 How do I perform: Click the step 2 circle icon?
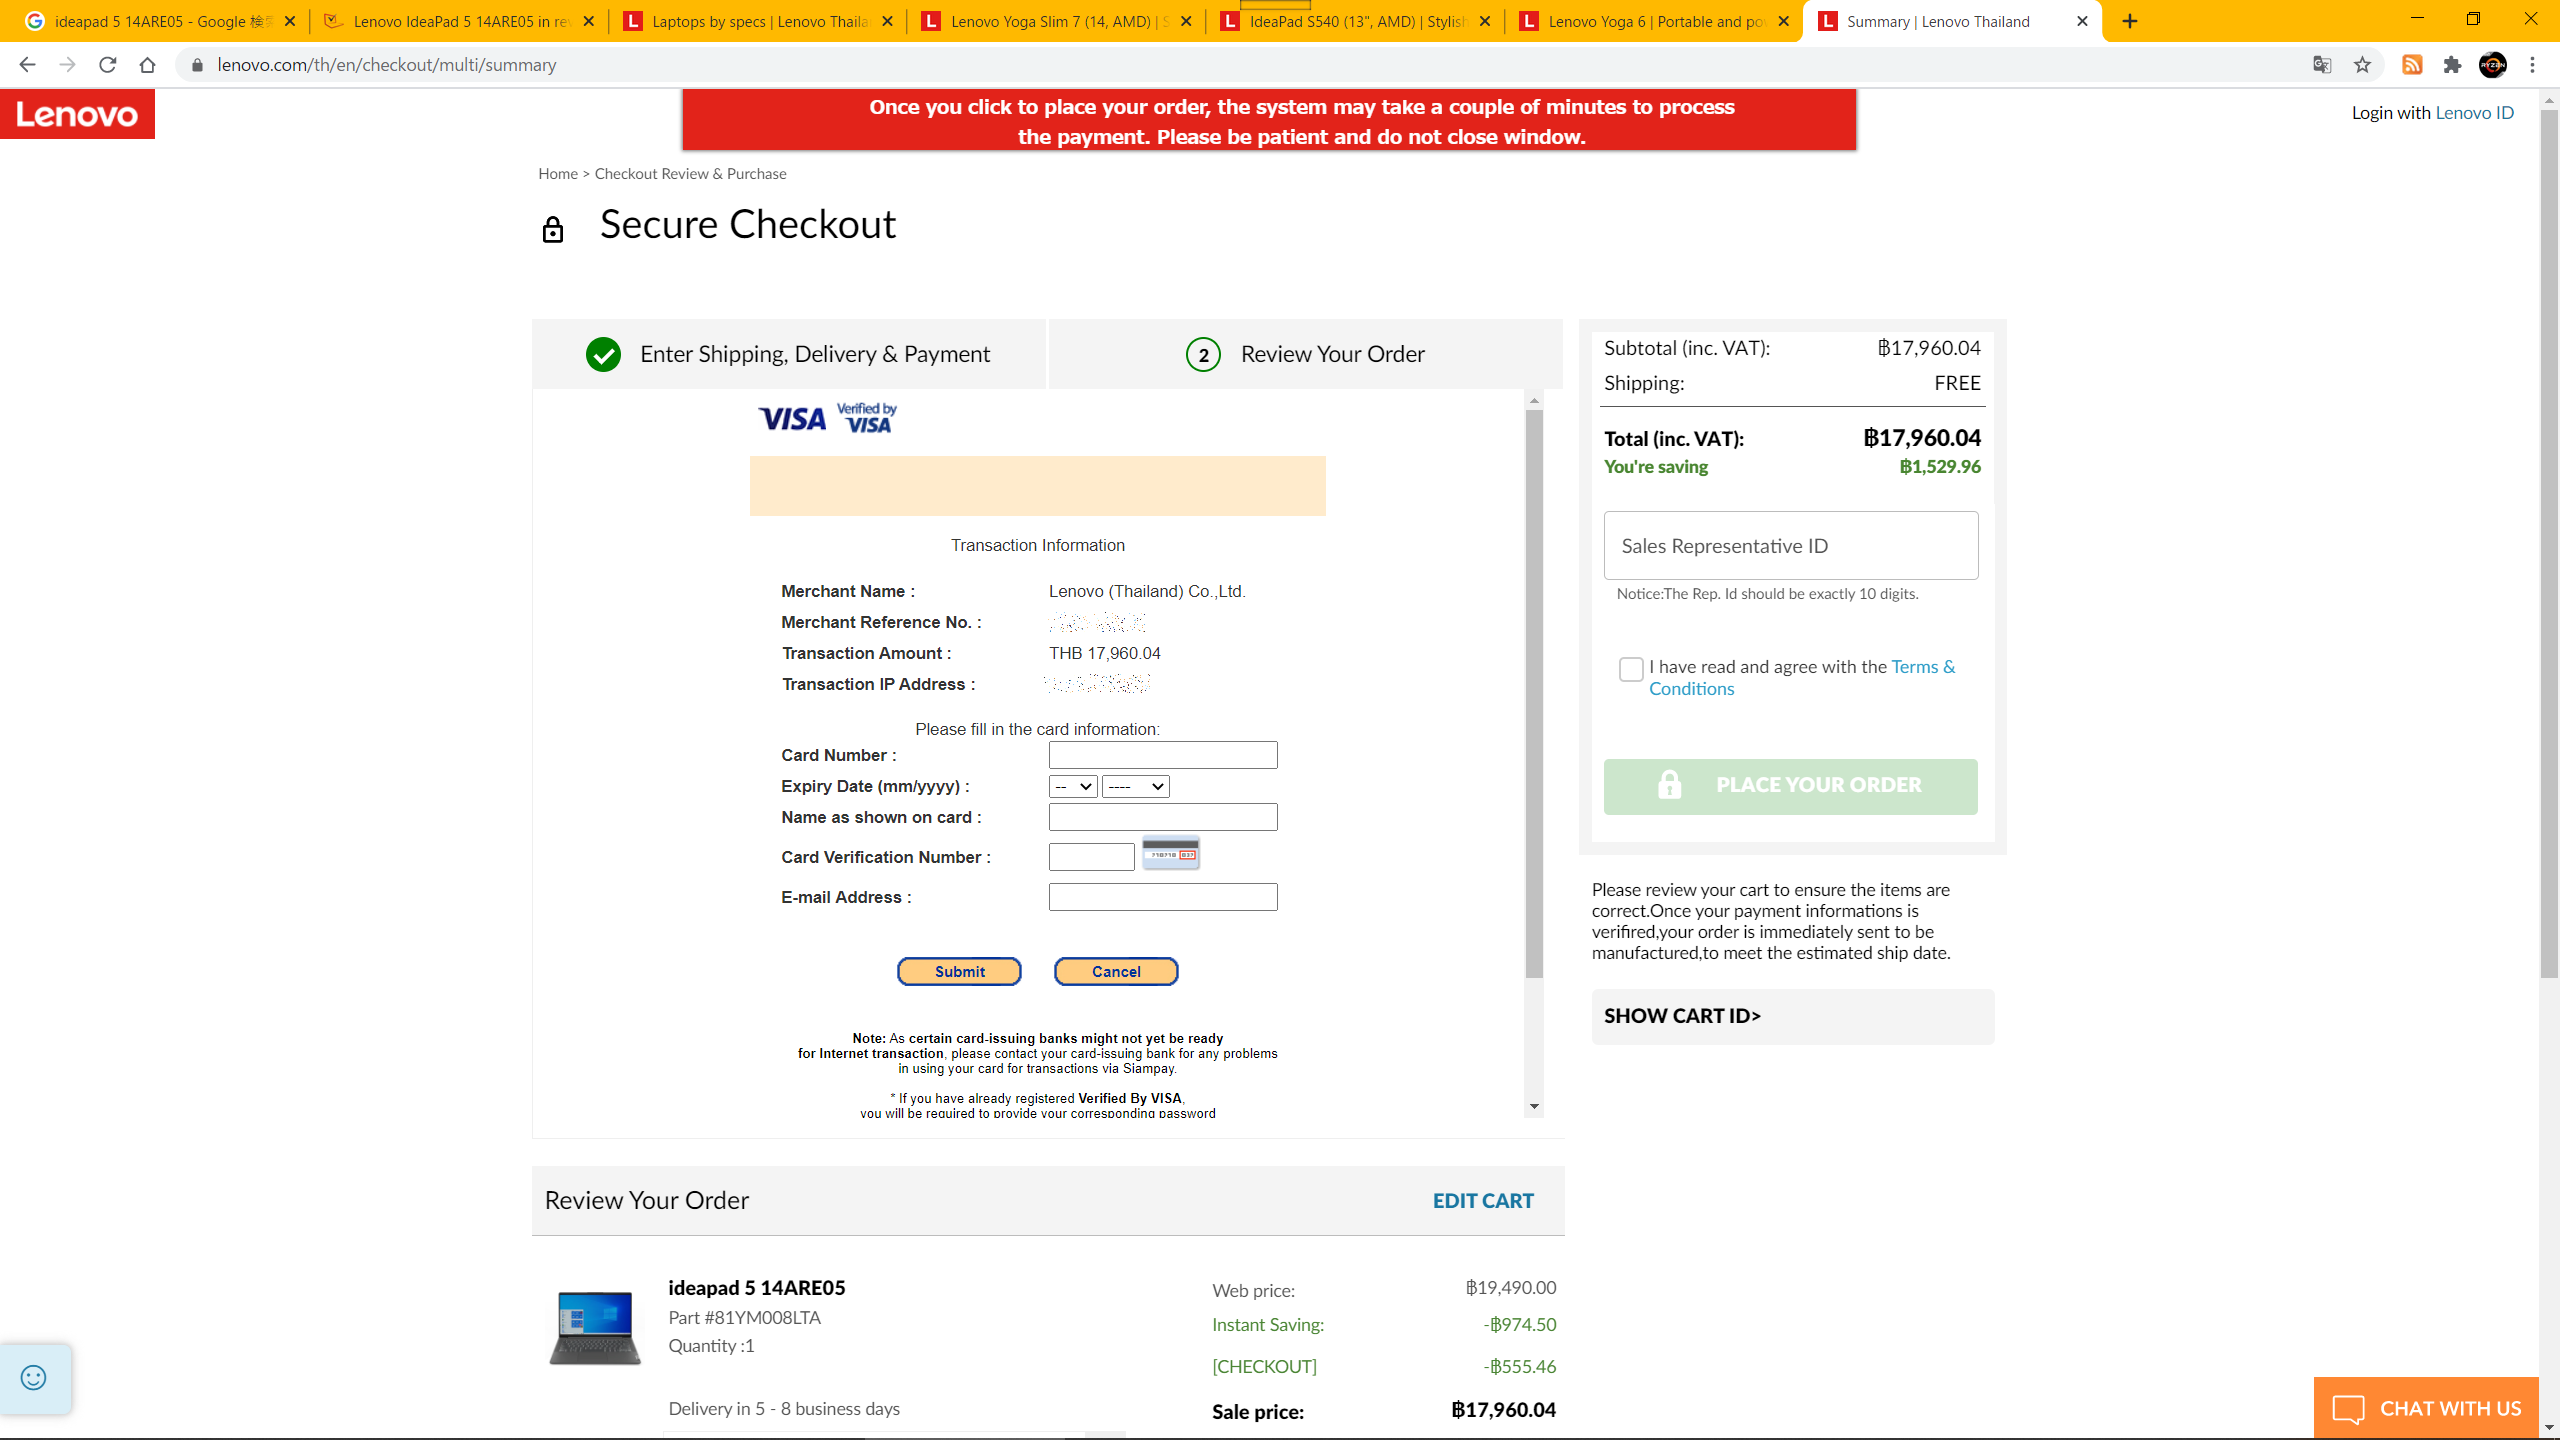pyautogui.click(x=1203, y=354)
